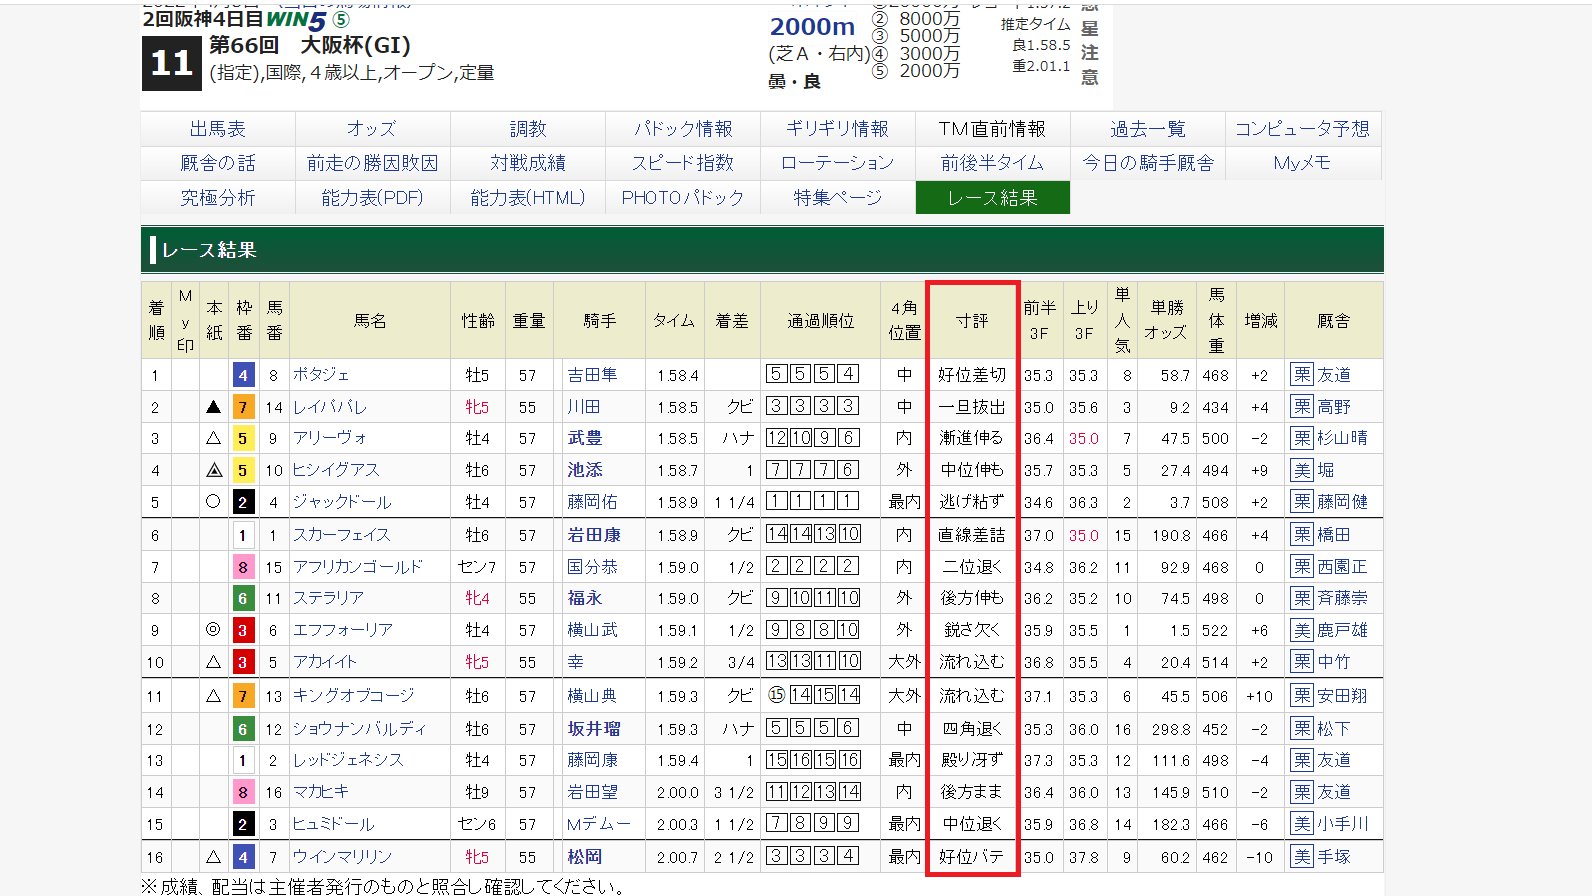This screenshot has width=1592, height=896.
Task: Open horse ジャックドール details
Action: tap(342, 502)
